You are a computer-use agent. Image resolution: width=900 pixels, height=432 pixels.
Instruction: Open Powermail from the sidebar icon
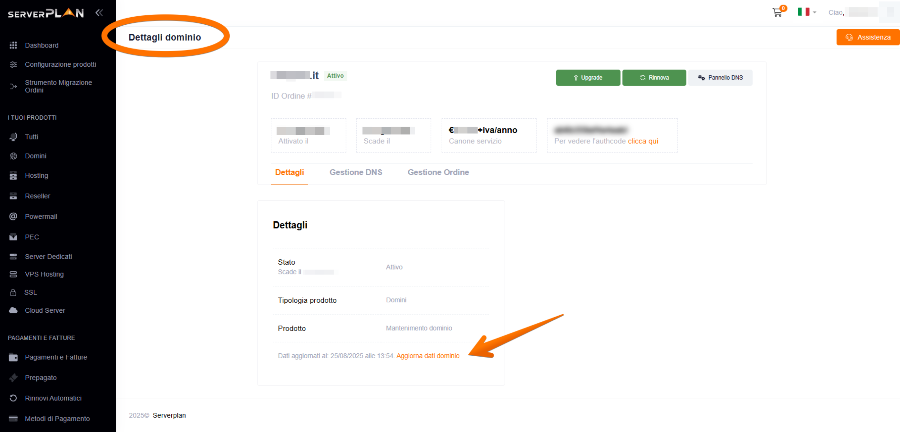pyautogui.click(x=13, y=216)
